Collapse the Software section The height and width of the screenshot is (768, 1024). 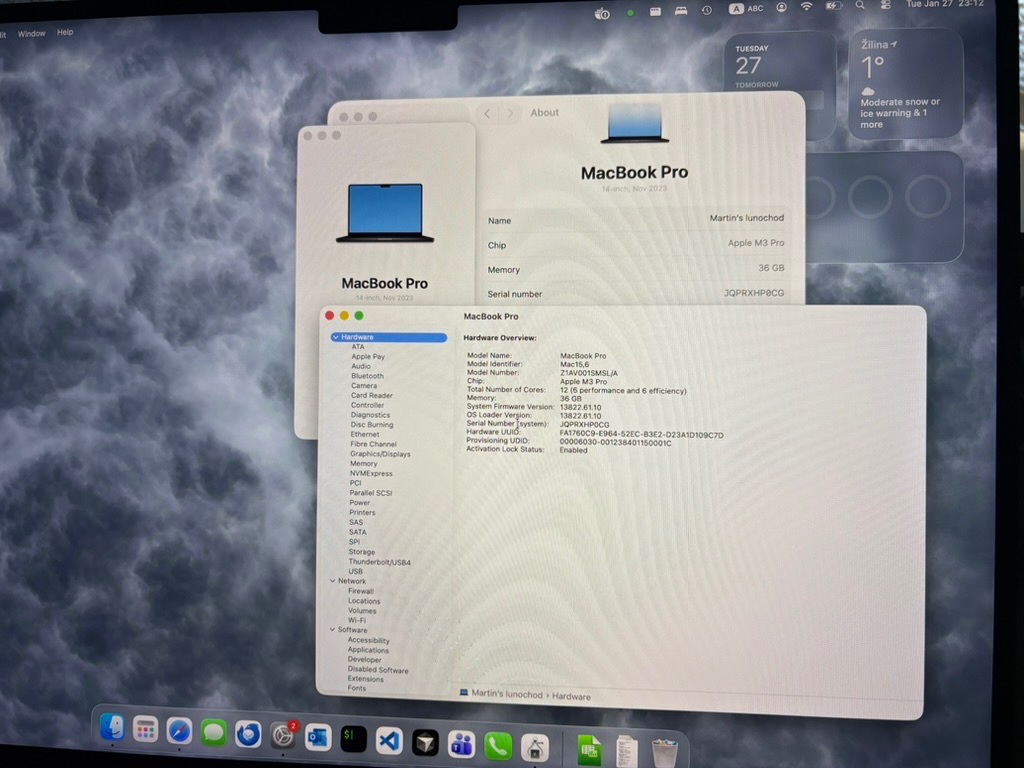[334, 629]
